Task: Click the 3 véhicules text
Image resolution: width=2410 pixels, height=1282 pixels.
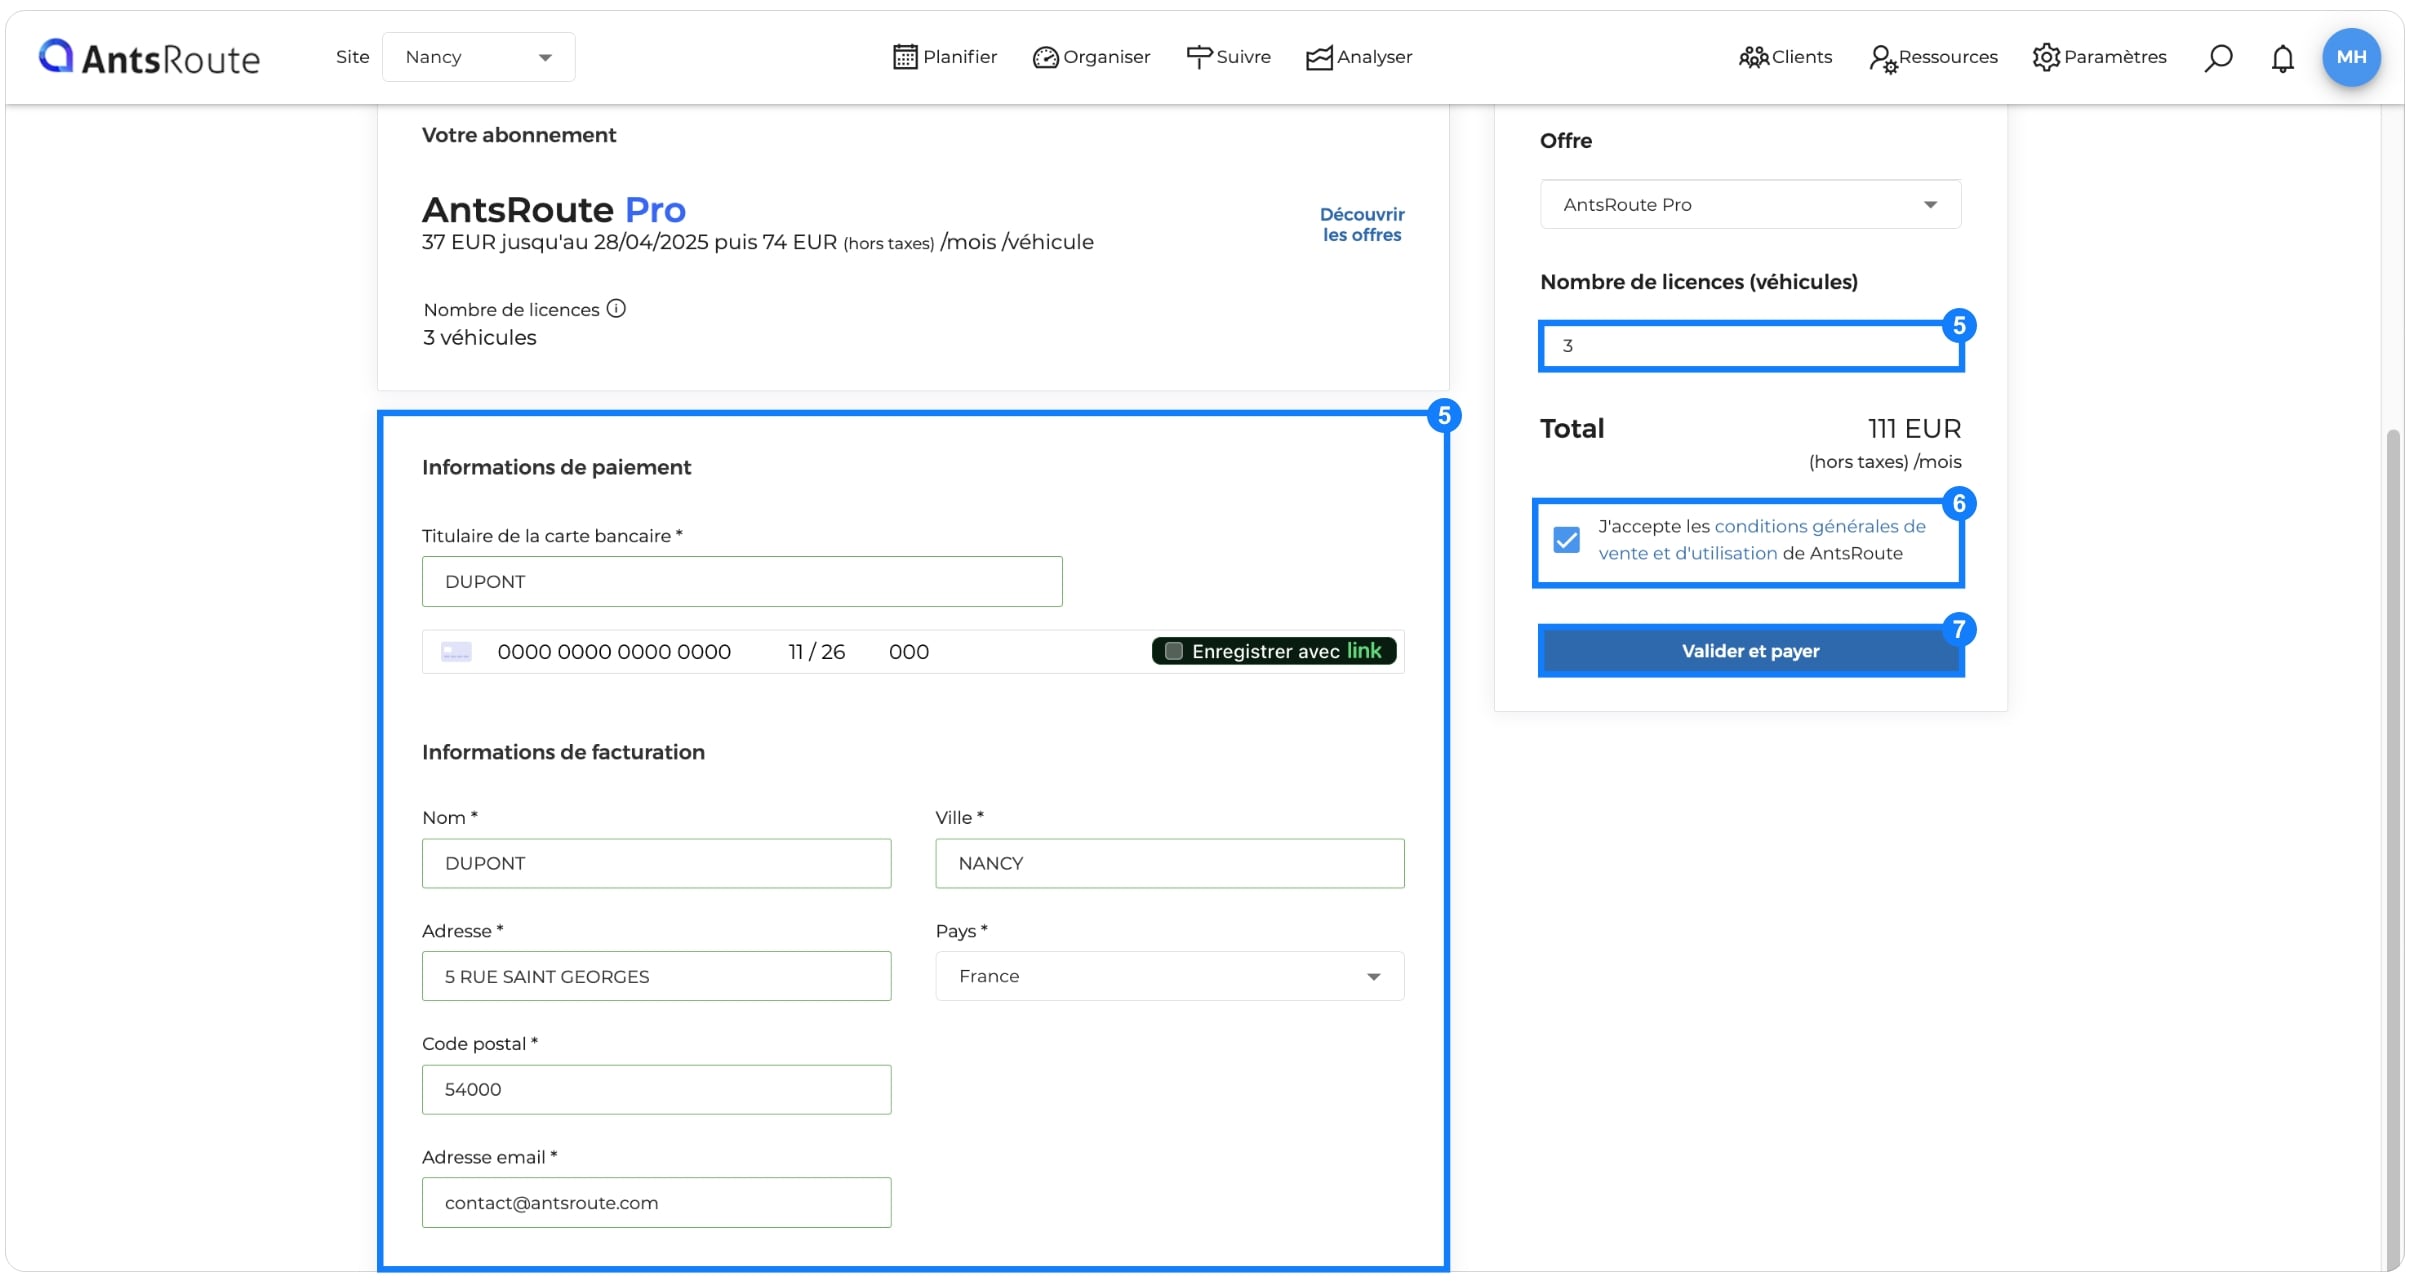Action: (x=480, y=338)
